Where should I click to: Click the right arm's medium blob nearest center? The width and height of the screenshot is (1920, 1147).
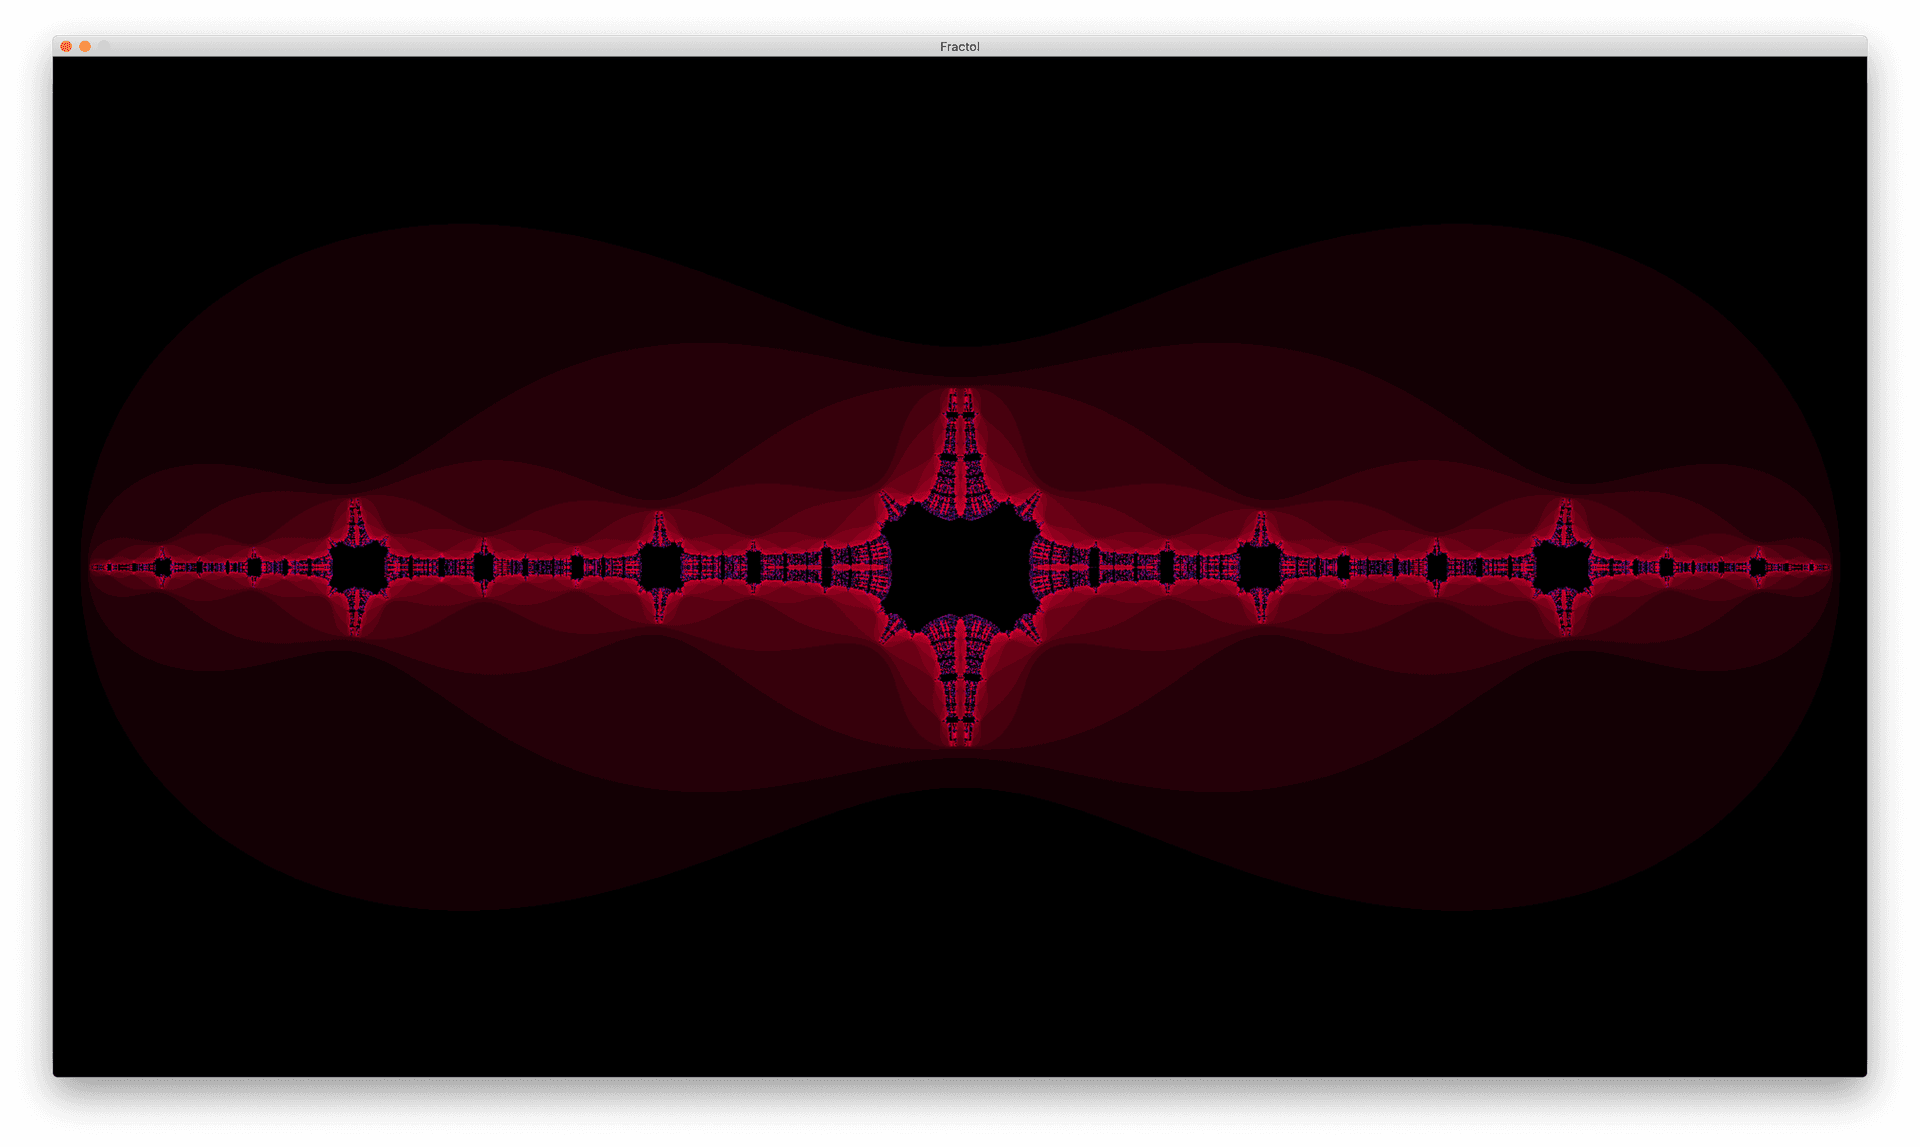pyautogui.click(x=1260, y=567)
